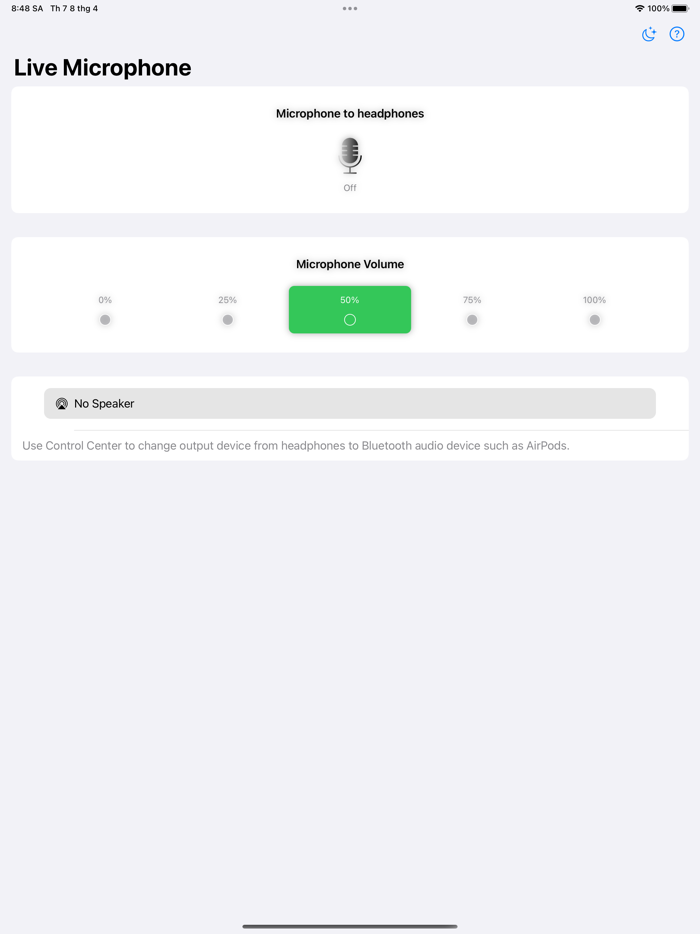700x934 pixels.
Task: Tap the Wi-Fi status icon
Action: tap(640, 8)
